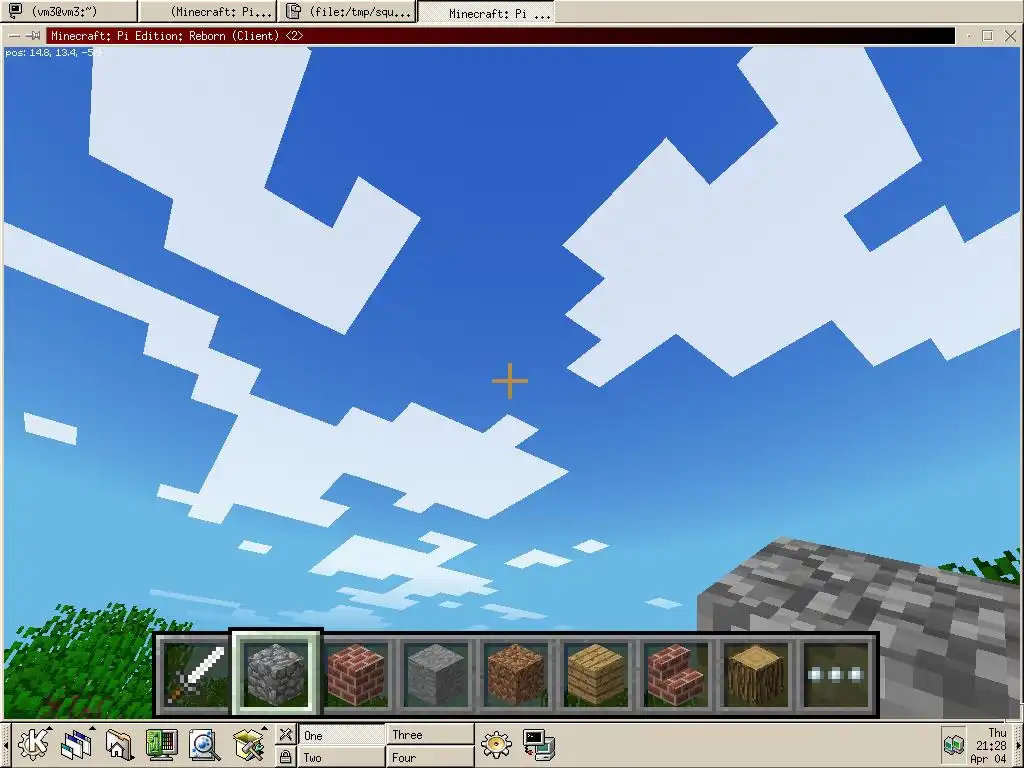The image size is (1024, 768).
Task: Select the brick stairs hotbar slot
Action: point(676,674)
